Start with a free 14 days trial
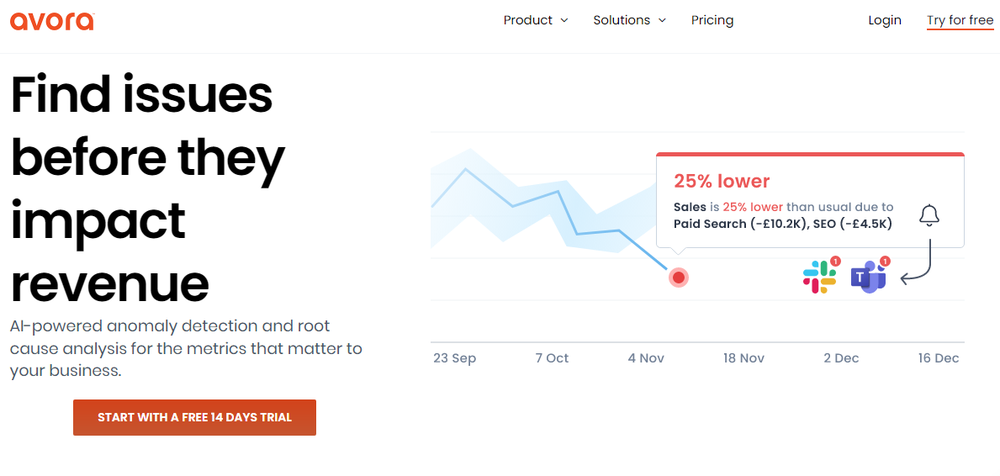The height and width of the screenshot is (476, 1000). [x=195, y=417]
